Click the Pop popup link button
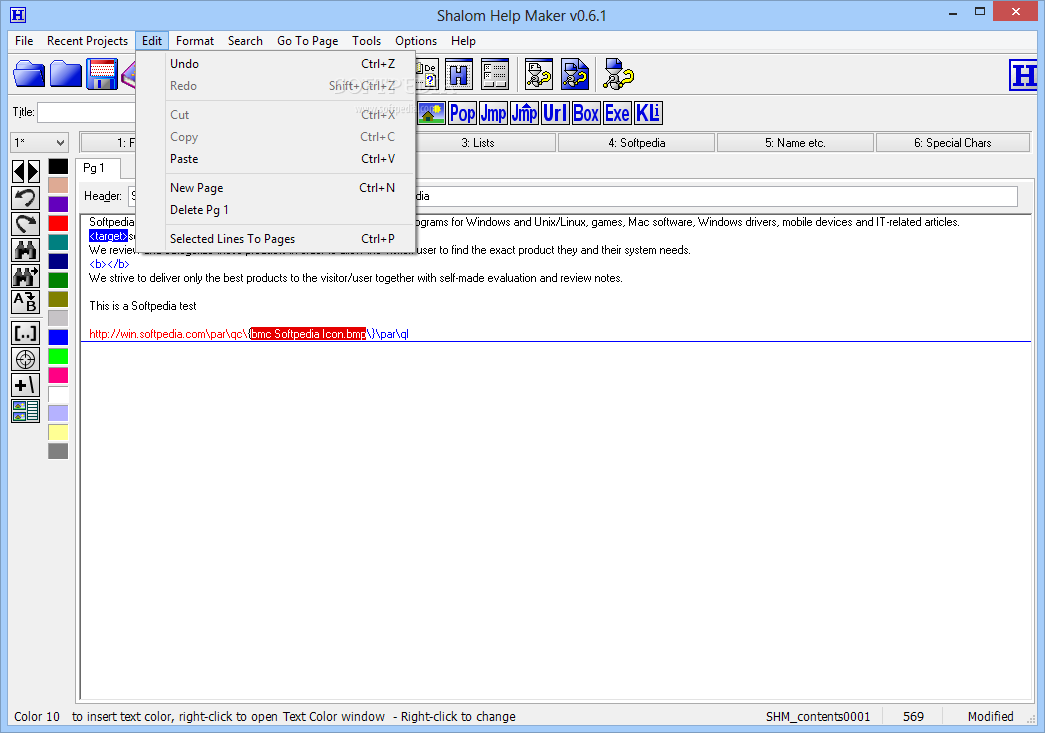 coord(463,113)
